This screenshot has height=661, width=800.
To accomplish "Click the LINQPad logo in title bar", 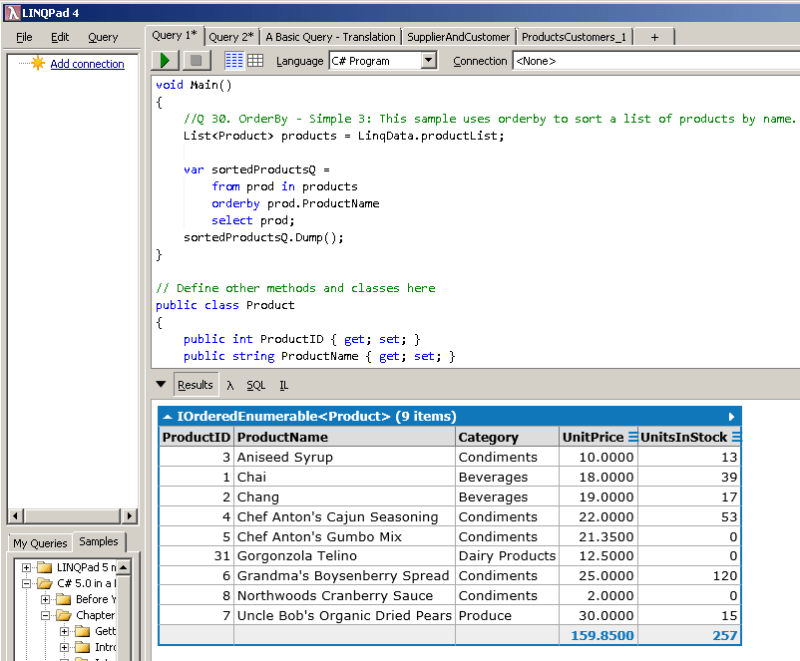I will 12,13.
